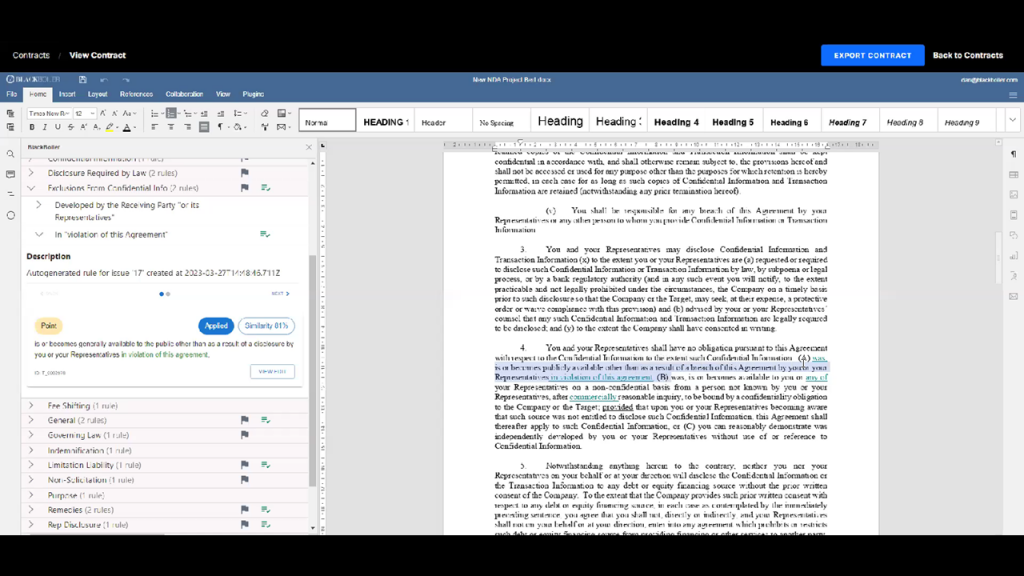The width and height of the screenshot is (1024, 576).
Task: Expand the styles gallery arrow
Action: pyautogui.click(x=1012, y=120)
